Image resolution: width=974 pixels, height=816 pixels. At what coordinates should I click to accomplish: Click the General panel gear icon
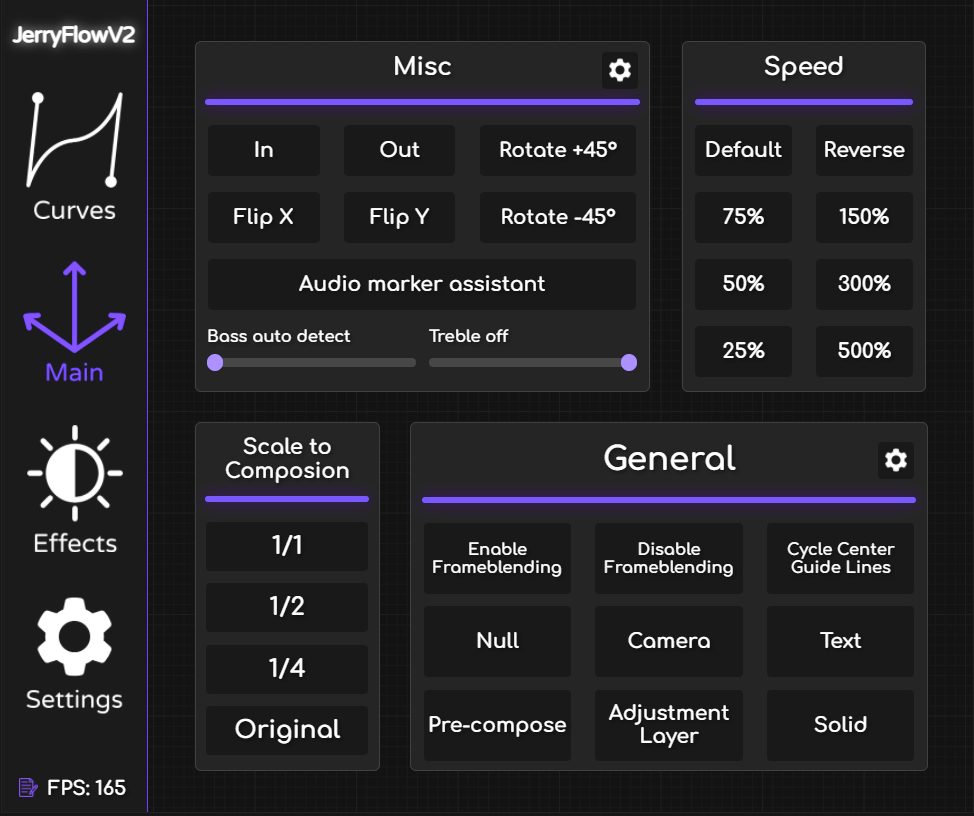tap(896, 460)
